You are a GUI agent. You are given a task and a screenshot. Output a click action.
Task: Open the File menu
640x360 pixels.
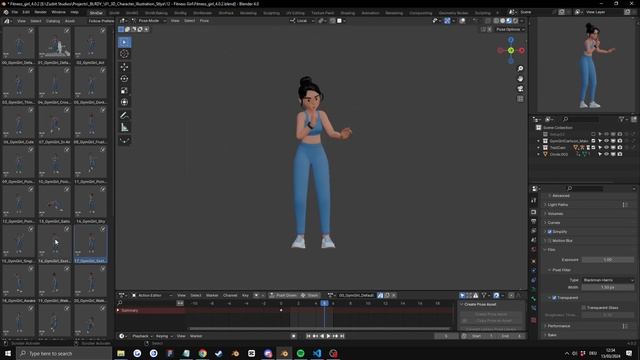click(15, 12)
